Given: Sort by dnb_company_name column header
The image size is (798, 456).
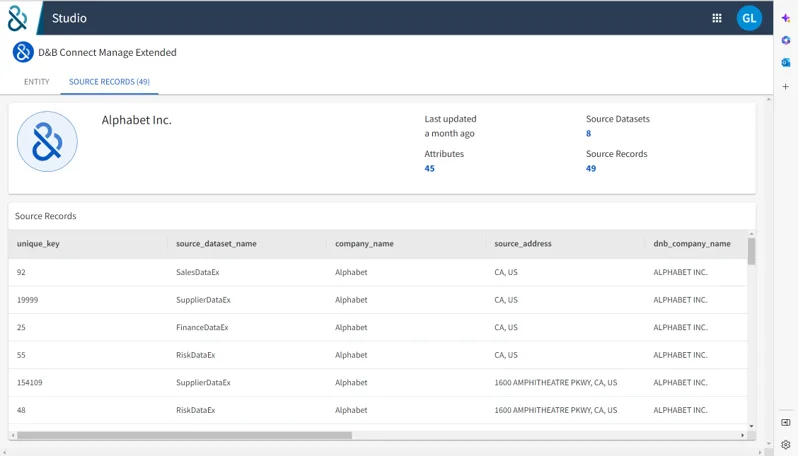Looking at the screenshot, I should click(692, 244).
